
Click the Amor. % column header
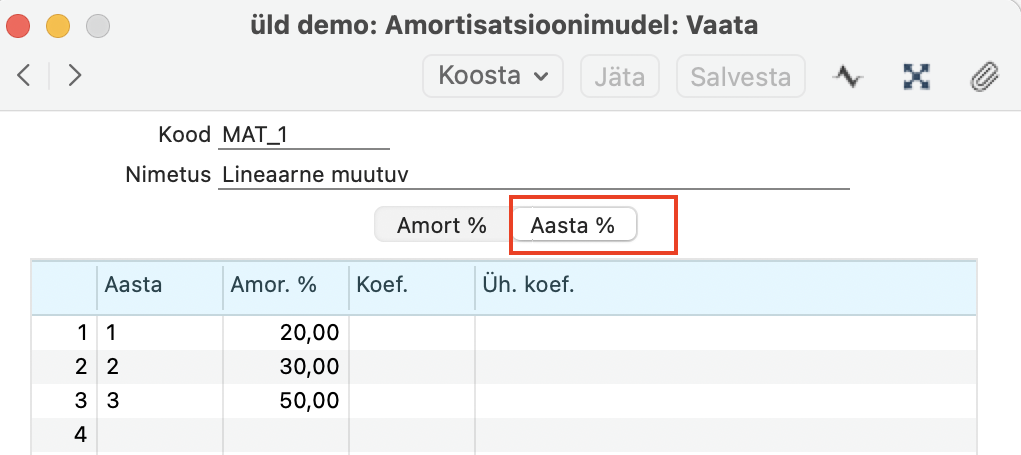tap(284, 285)
